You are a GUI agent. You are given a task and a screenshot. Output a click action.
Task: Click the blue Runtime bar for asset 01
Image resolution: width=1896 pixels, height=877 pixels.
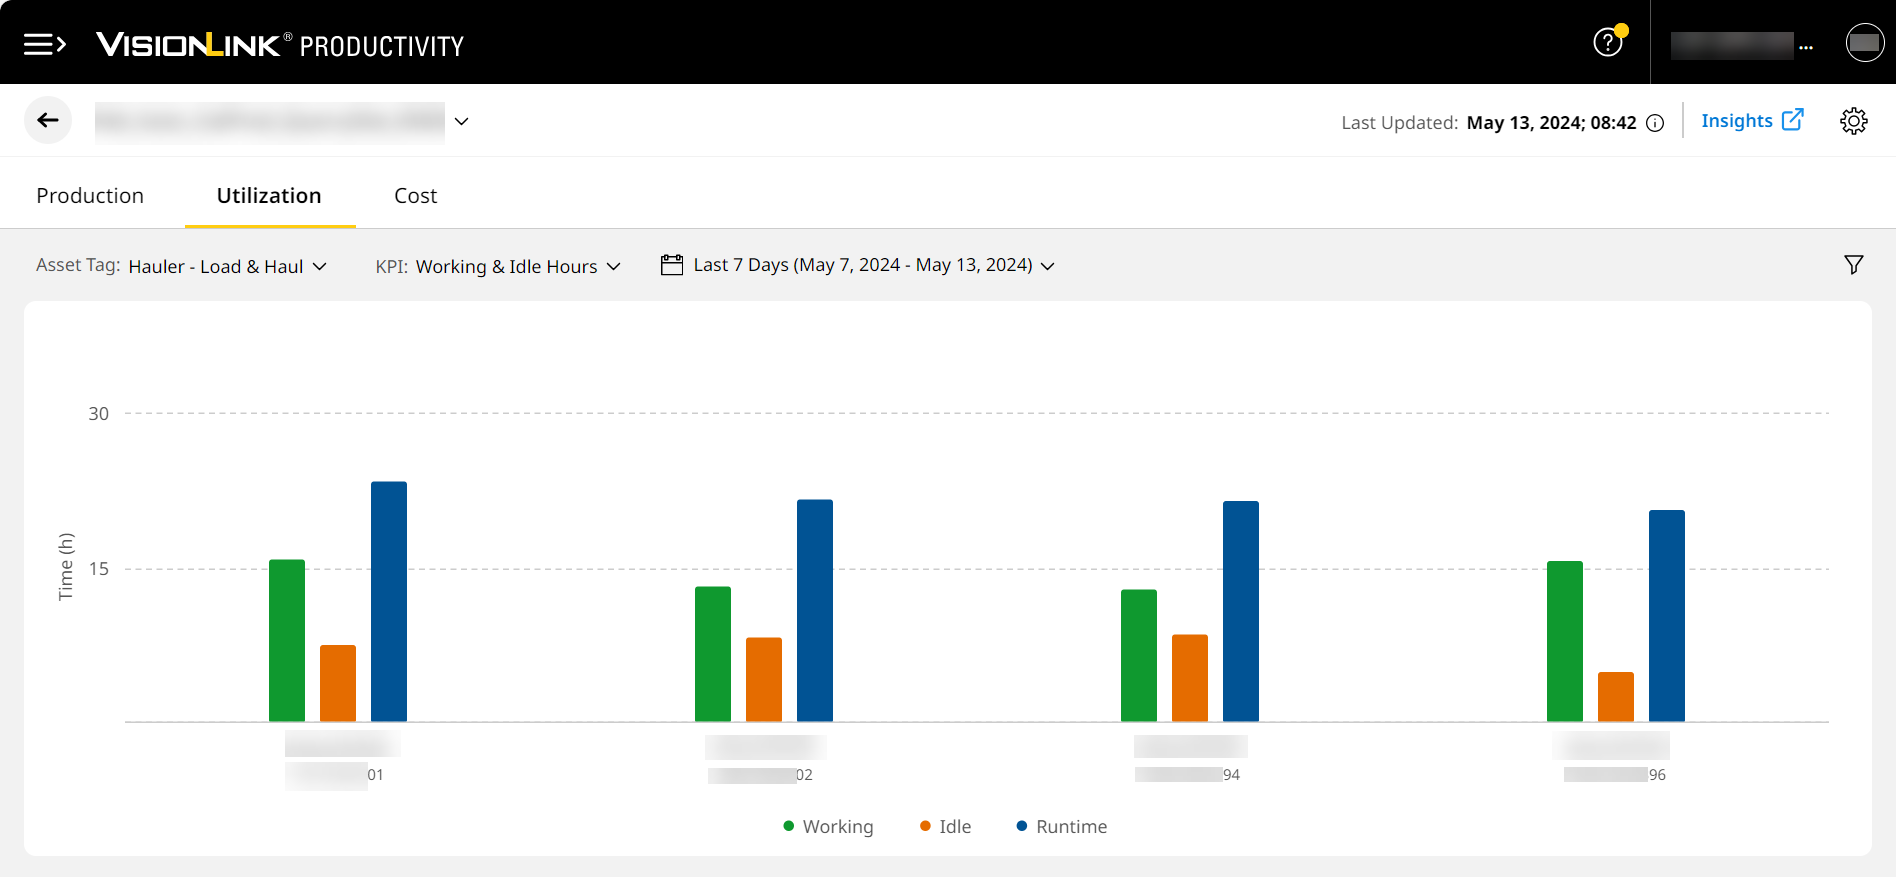[x=389, y=601]
